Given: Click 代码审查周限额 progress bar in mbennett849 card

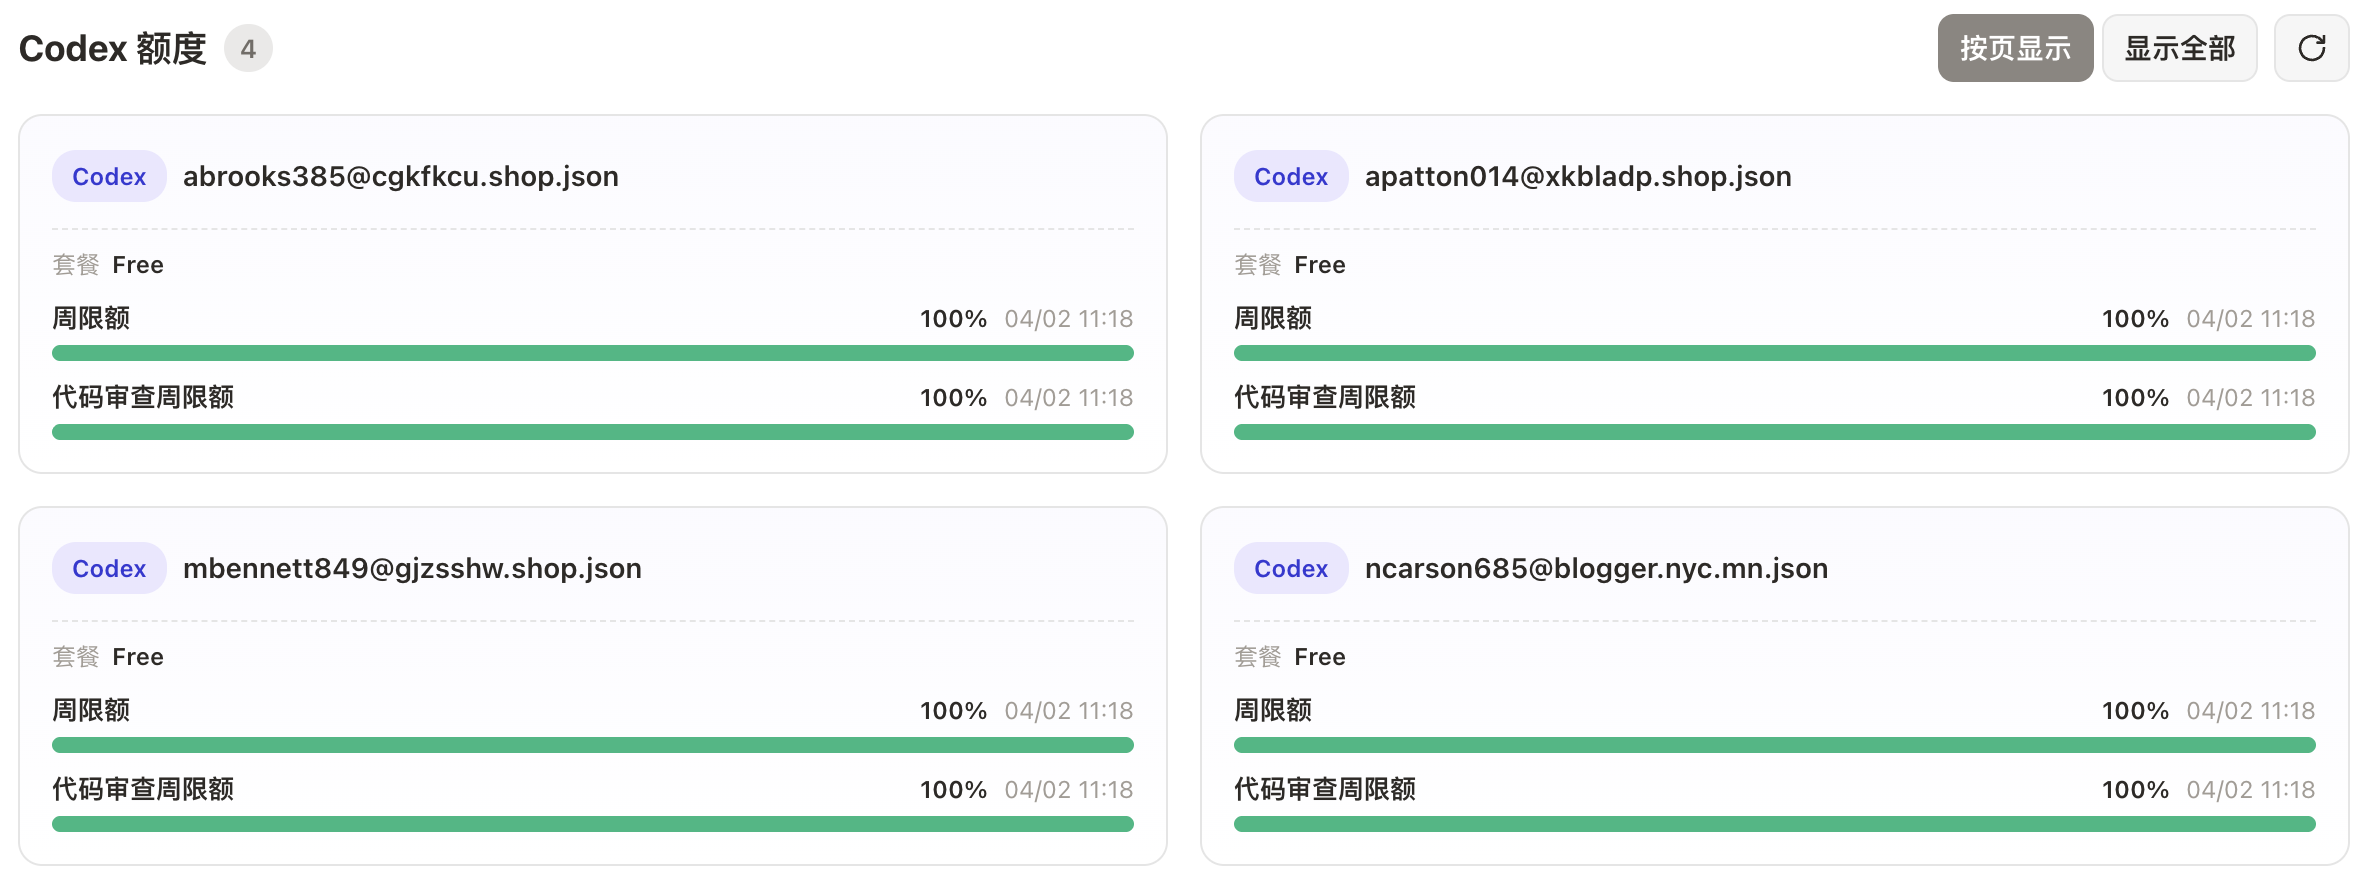Looking at the screenshot, I should (593, 824).
